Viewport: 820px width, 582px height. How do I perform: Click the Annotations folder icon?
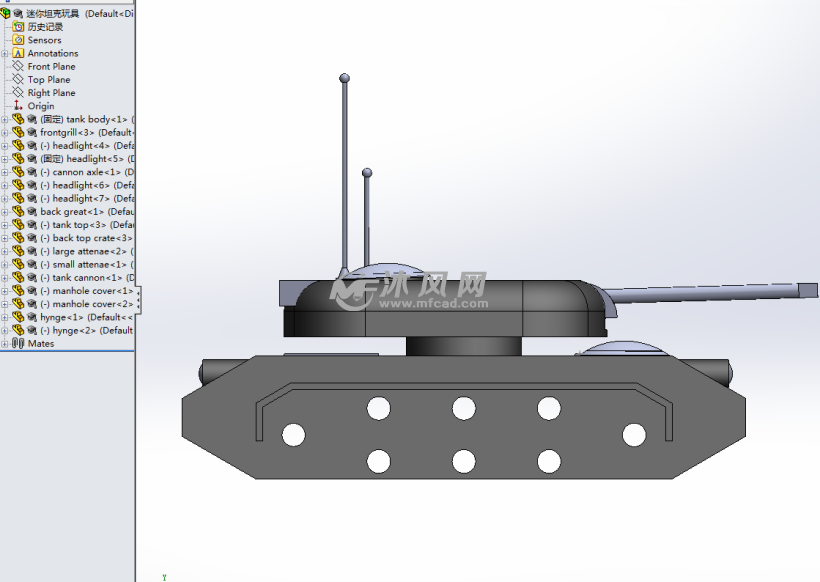coord(18,53)
